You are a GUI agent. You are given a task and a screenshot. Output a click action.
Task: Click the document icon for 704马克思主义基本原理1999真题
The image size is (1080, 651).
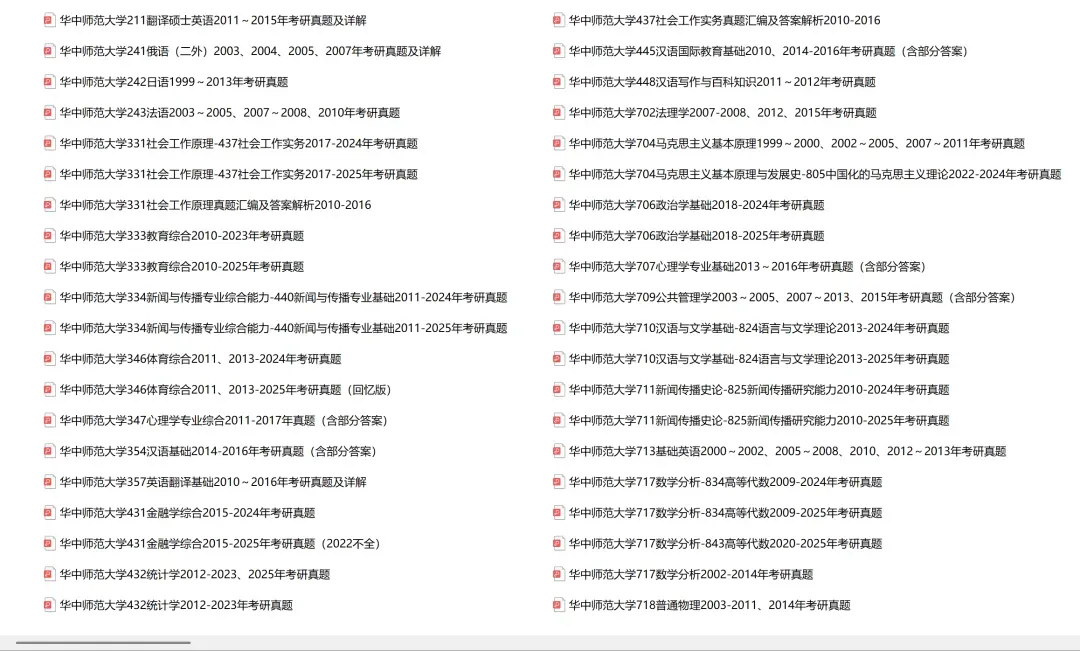[x=556, y=143]
